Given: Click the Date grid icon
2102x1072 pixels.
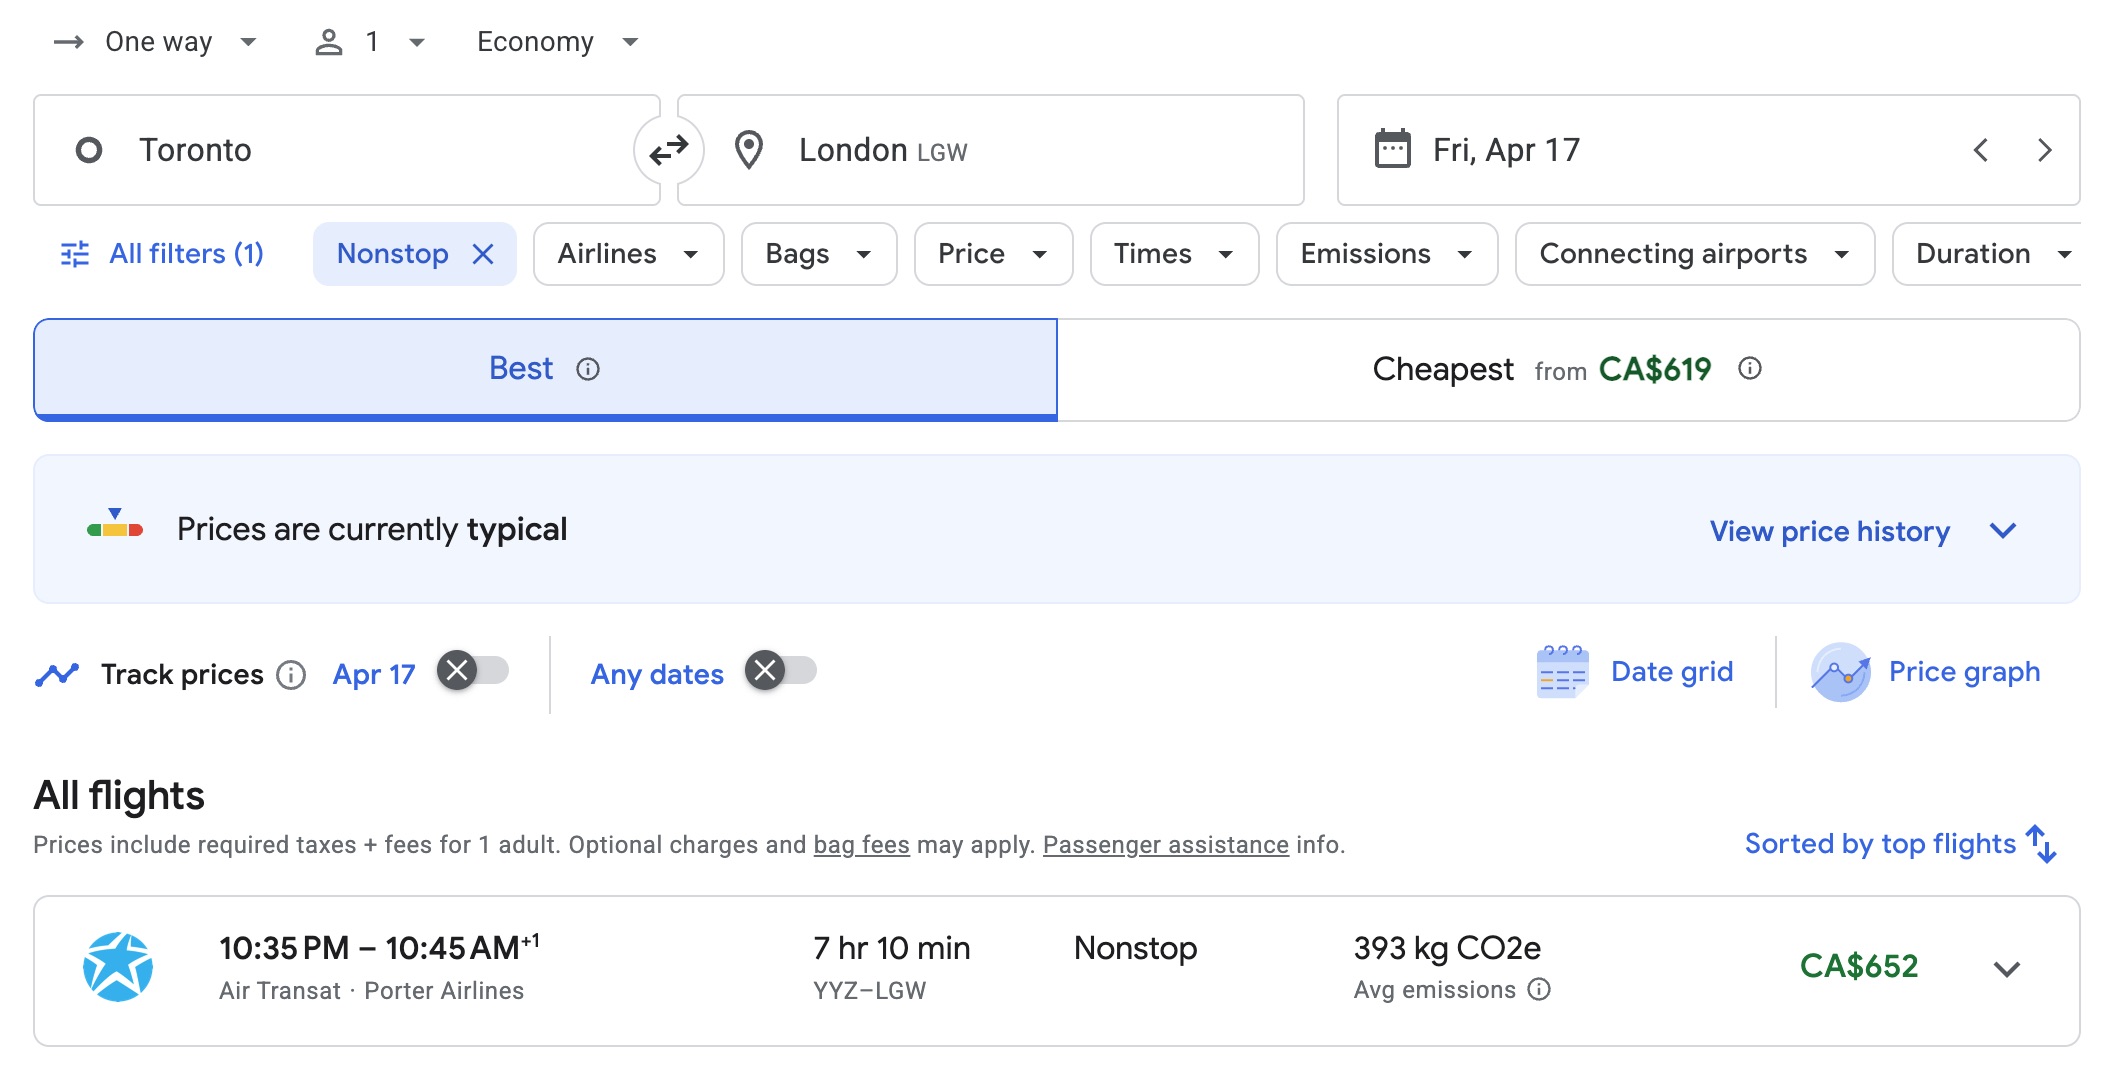Looking at the screenshot, I should pos(1561,672).
